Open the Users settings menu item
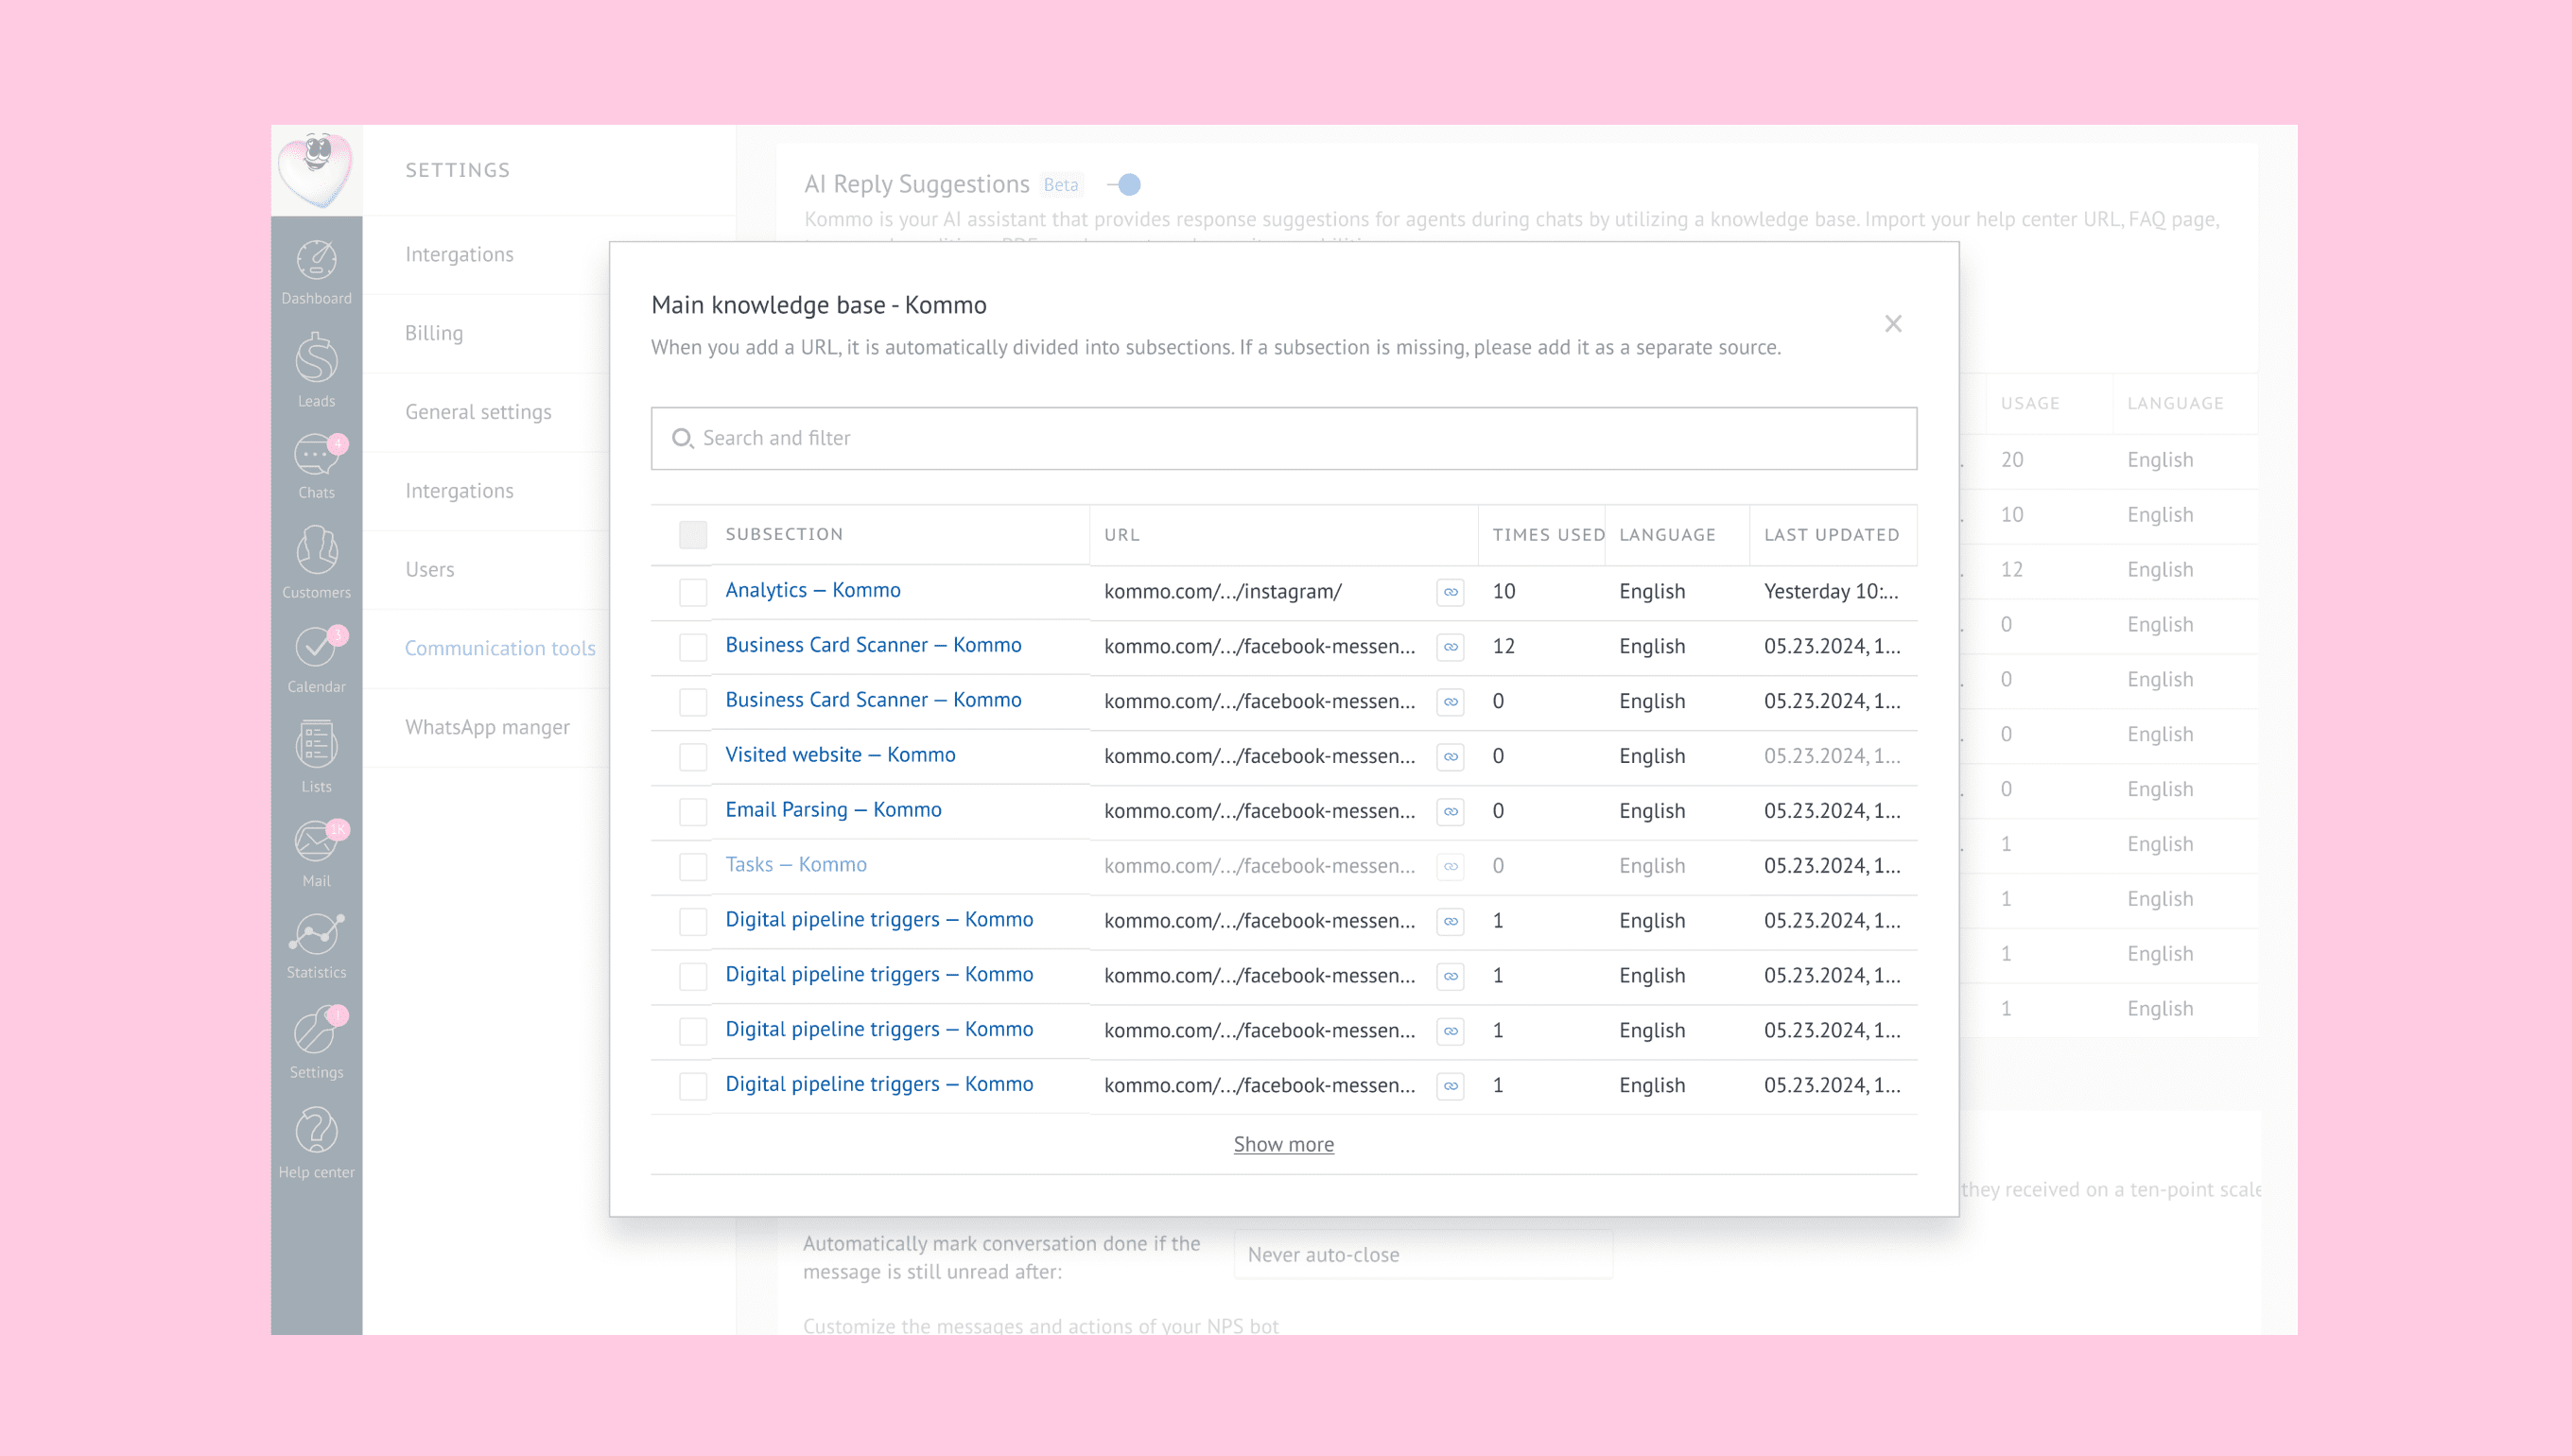 [430, 569]
